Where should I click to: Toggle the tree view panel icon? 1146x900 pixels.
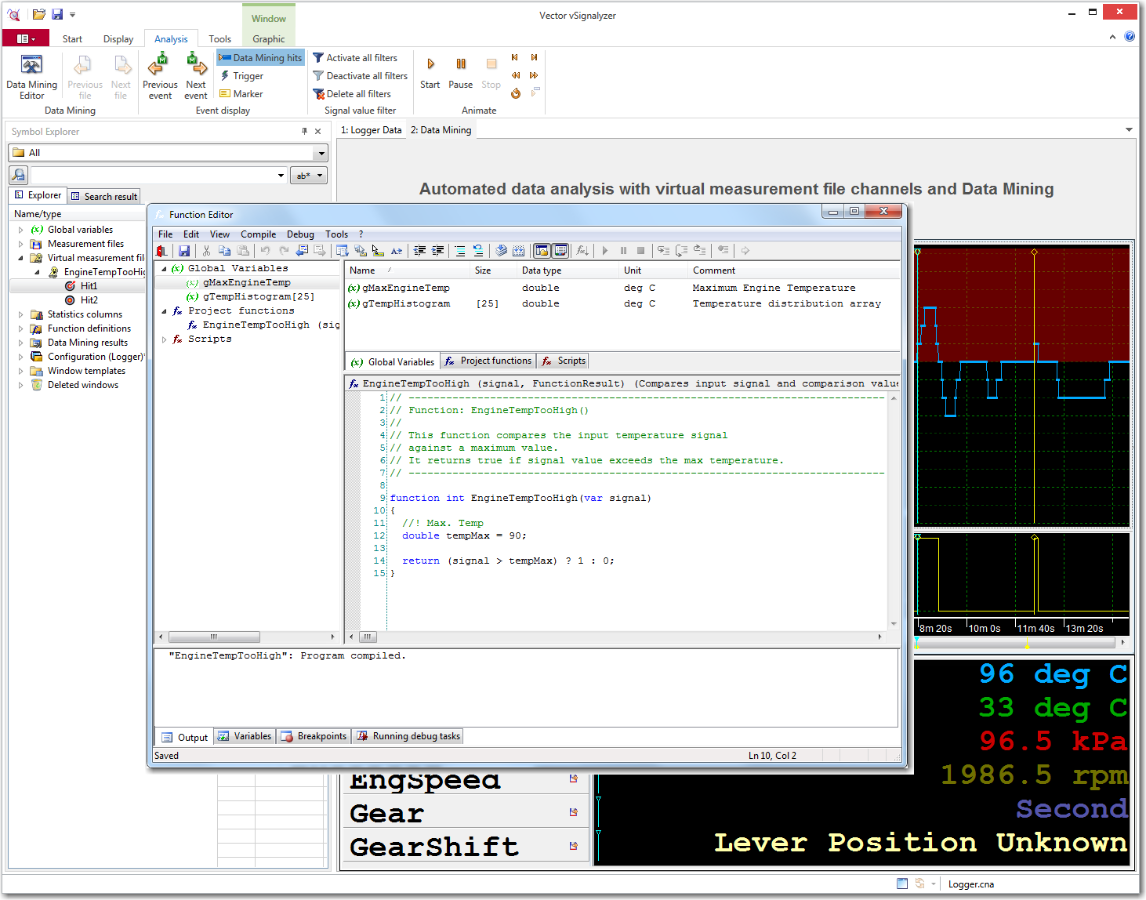[x=542, y=251]
